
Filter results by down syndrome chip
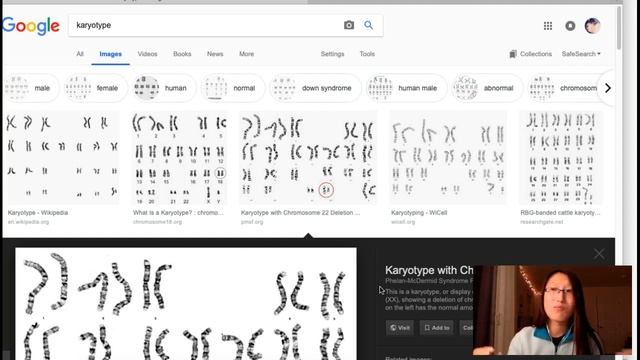point(315,88)
